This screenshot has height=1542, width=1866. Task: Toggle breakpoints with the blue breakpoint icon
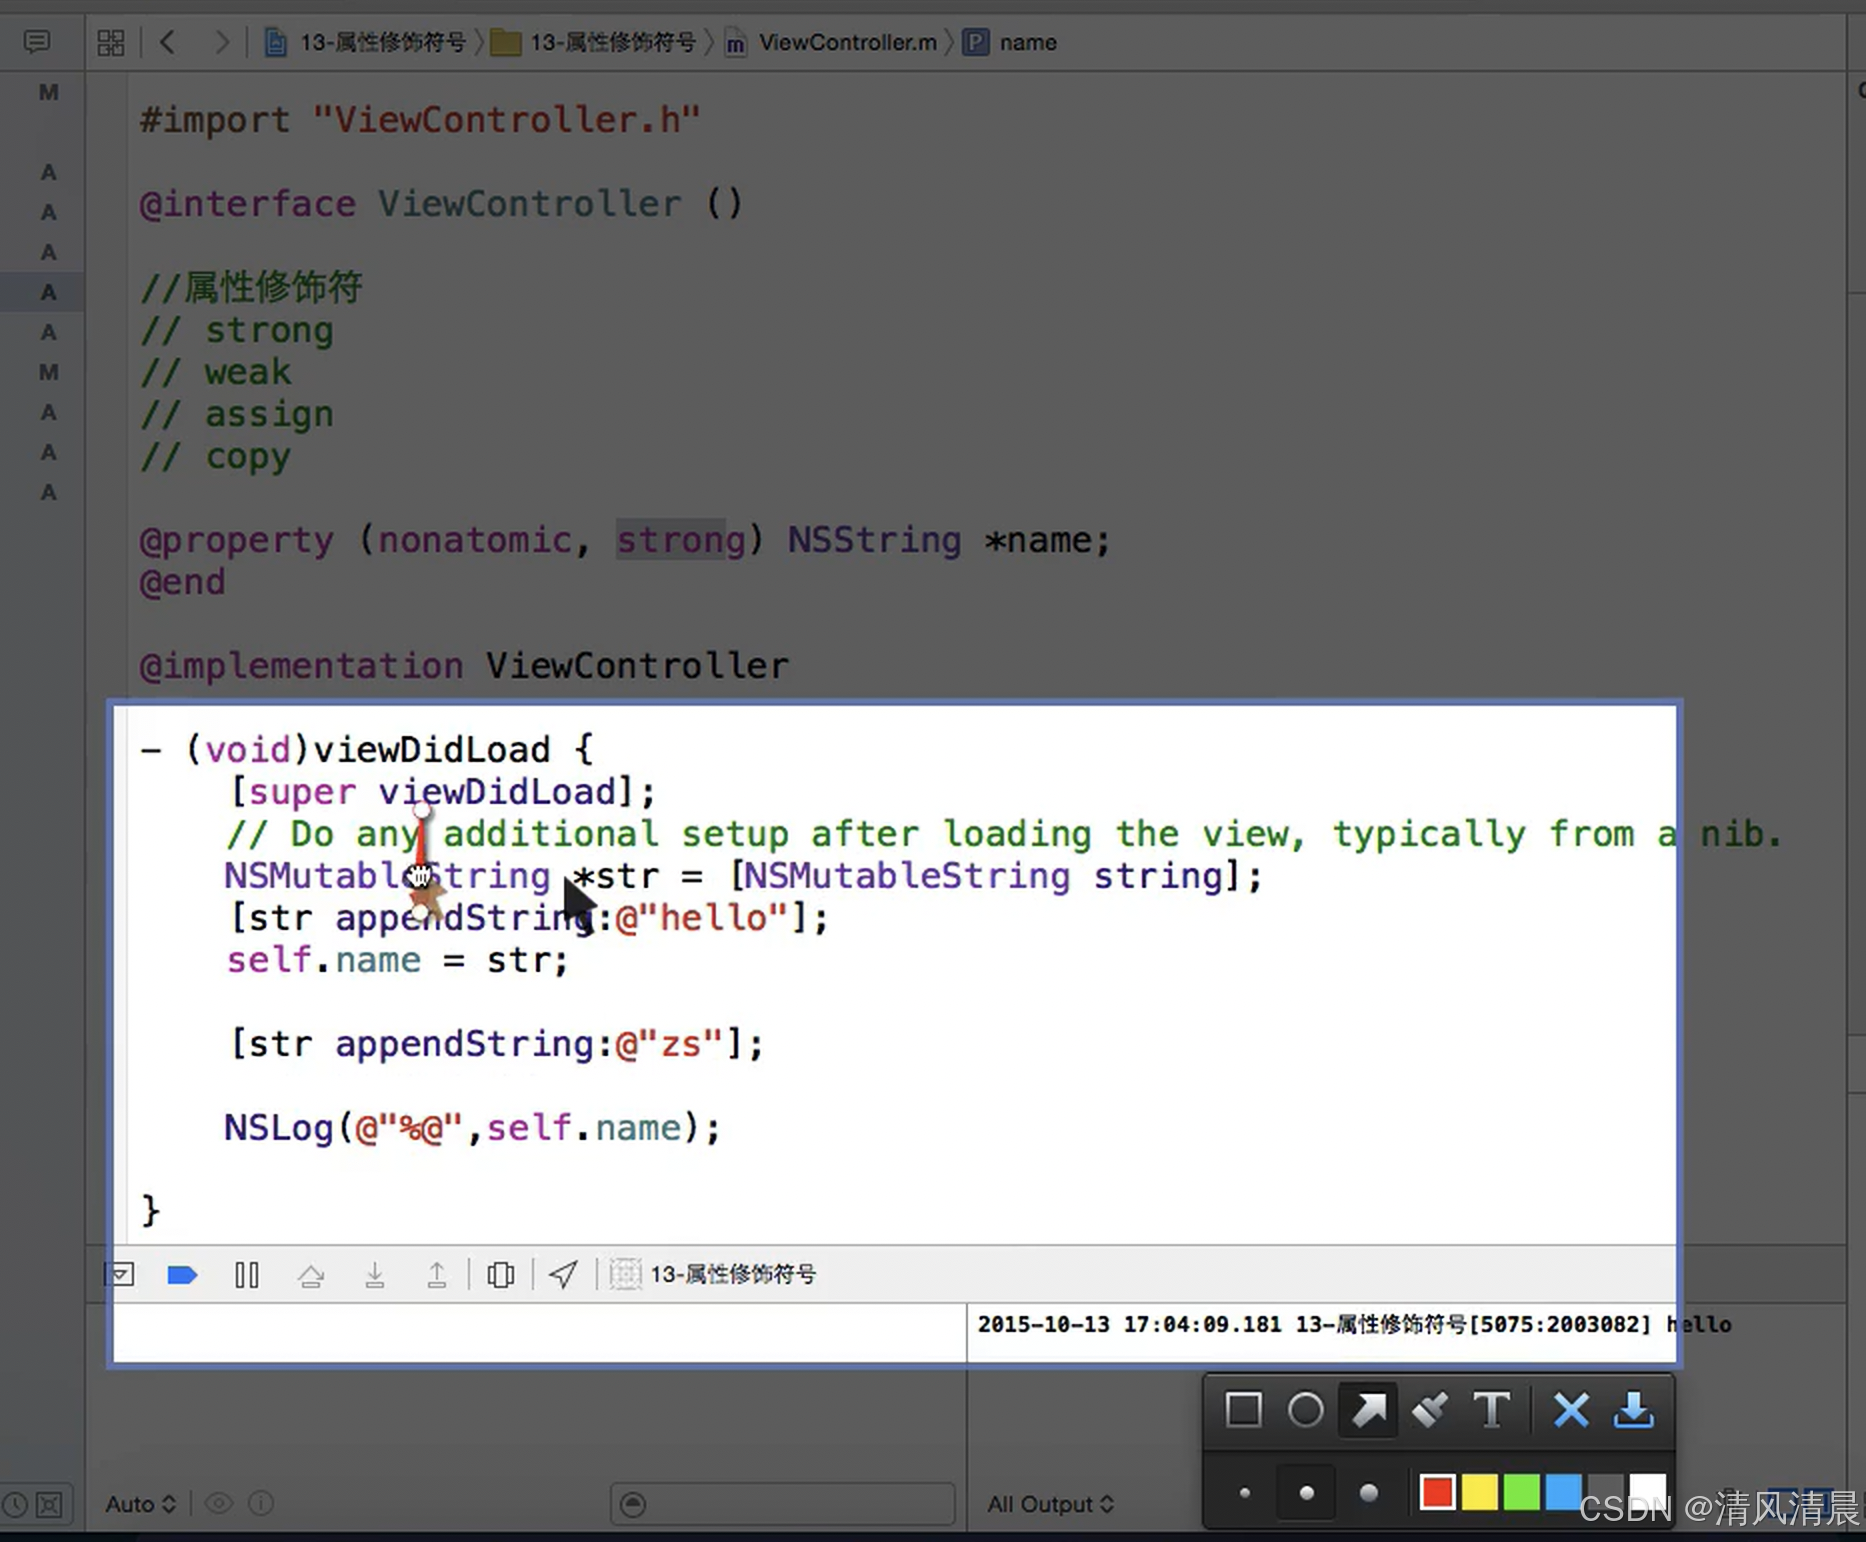[x=182, y=1275]
